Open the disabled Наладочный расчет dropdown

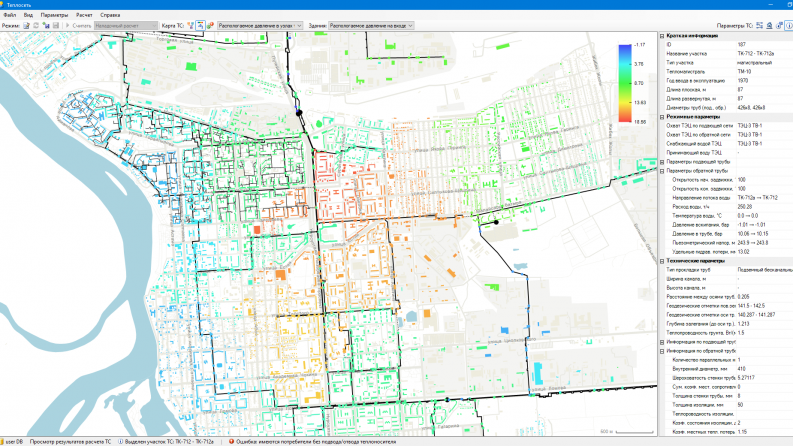125,25
